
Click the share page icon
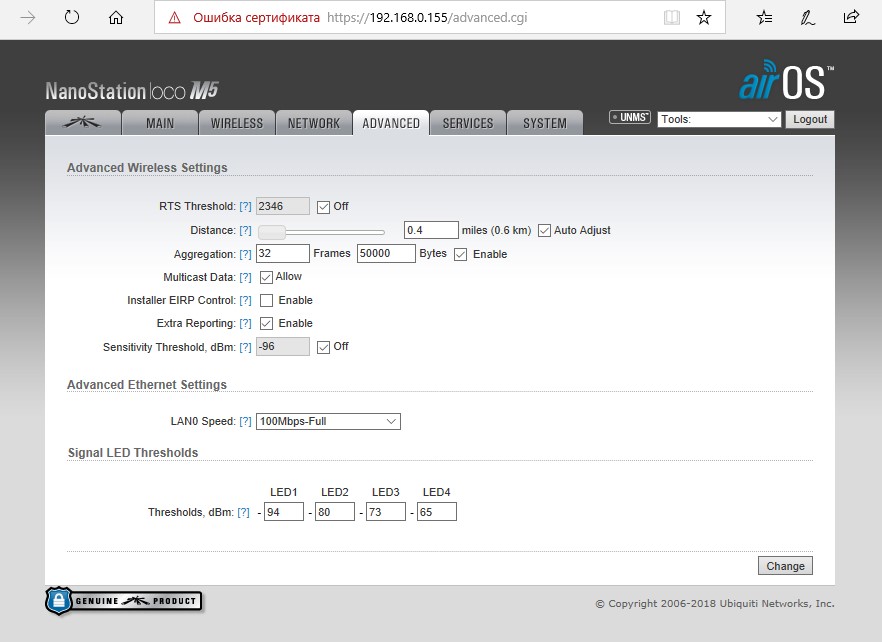(x=851, y=17)
